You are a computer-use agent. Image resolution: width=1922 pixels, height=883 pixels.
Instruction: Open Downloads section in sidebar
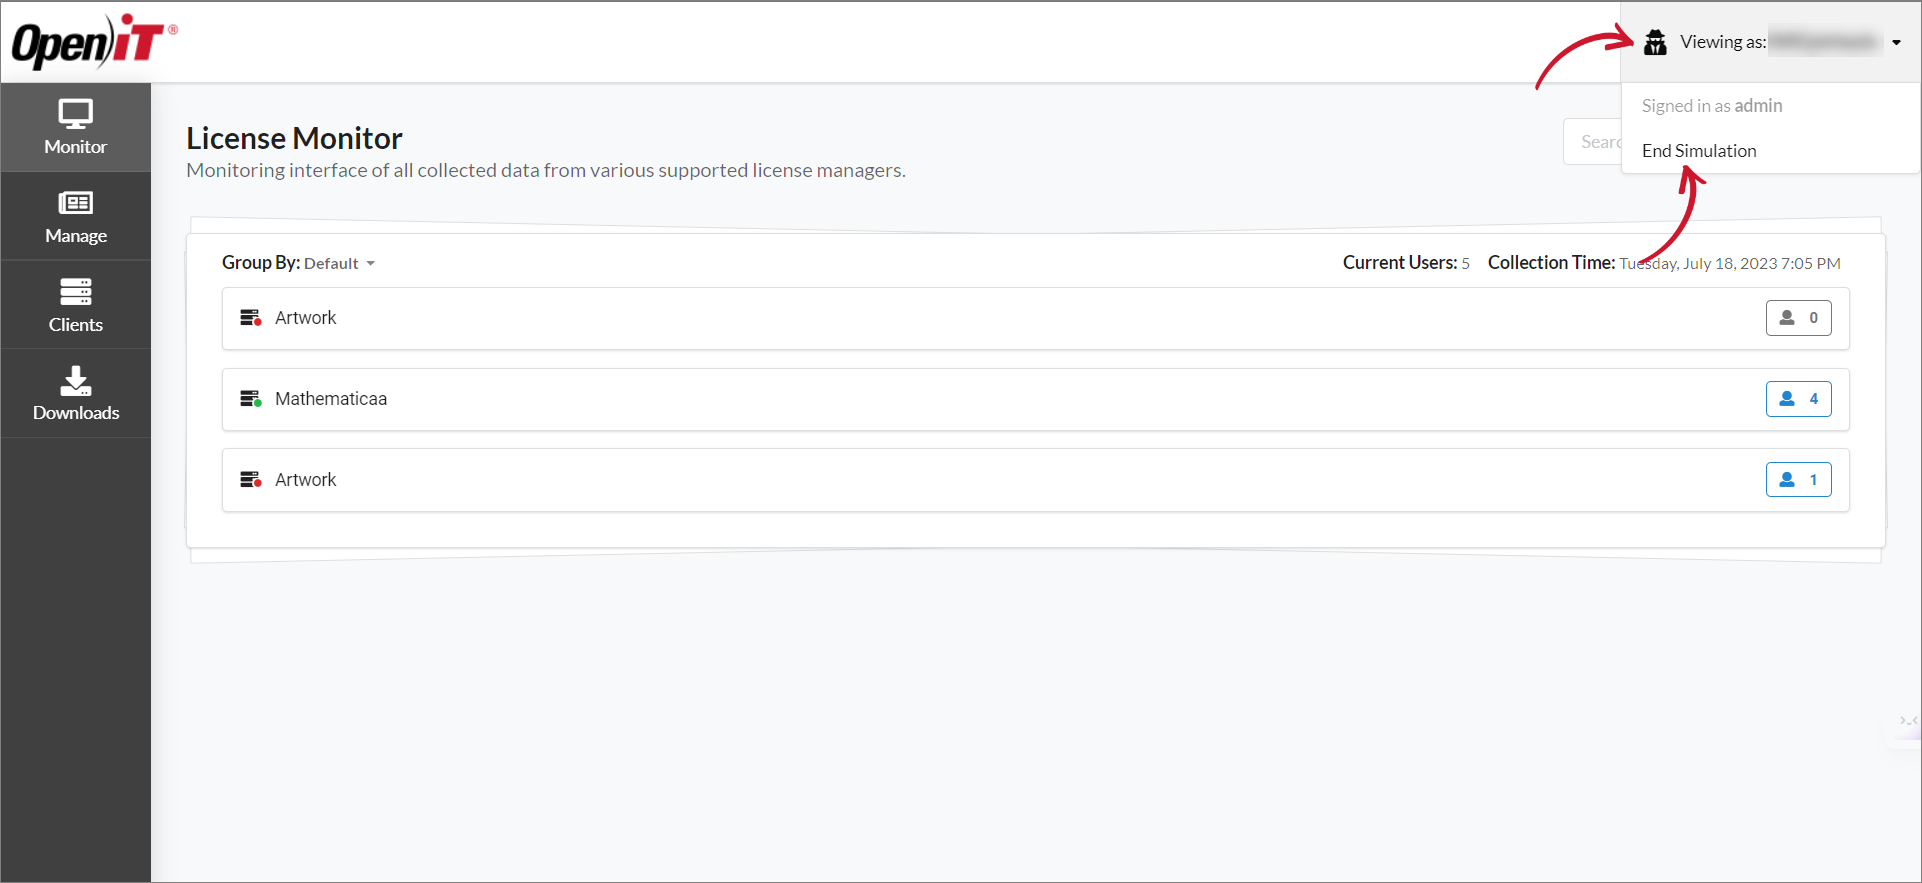click(75, 393)
